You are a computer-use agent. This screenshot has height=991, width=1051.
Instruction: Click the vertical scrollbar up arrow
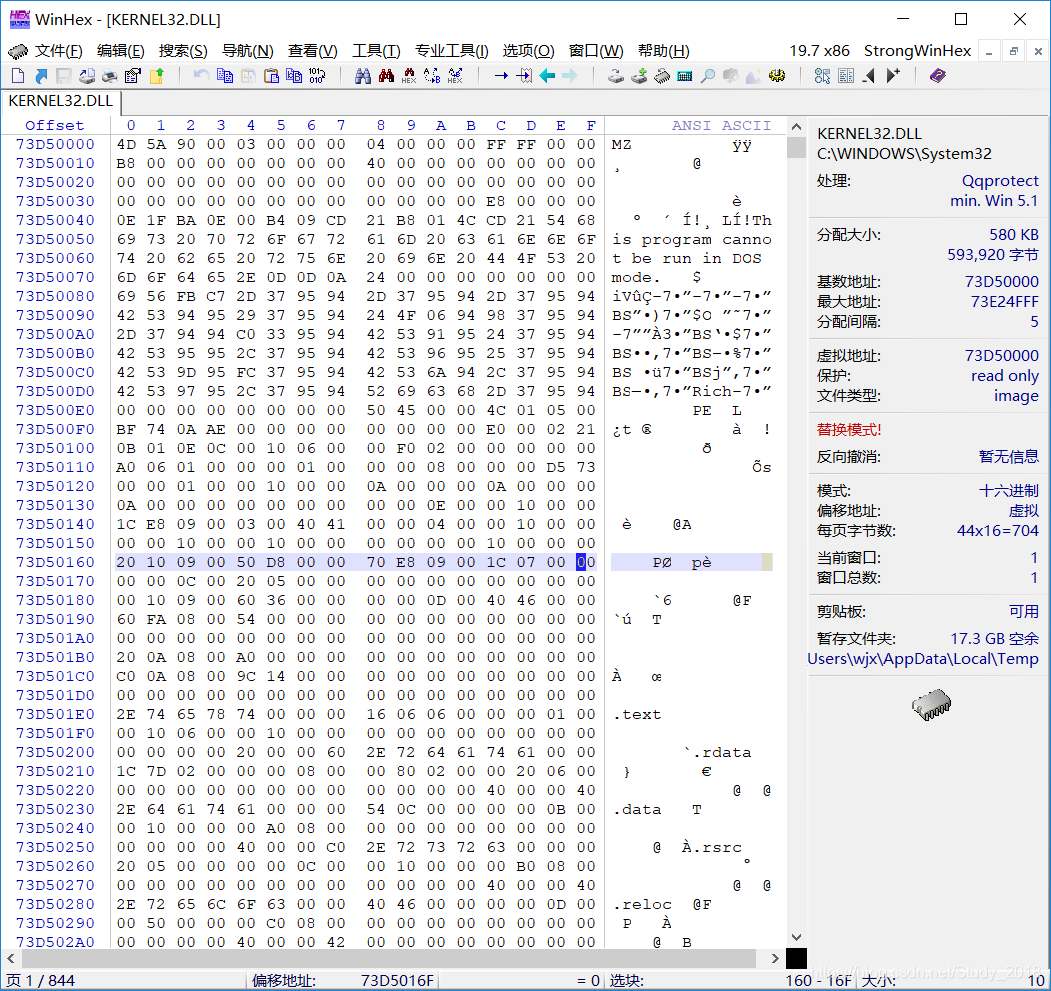(x=796, y=127)
